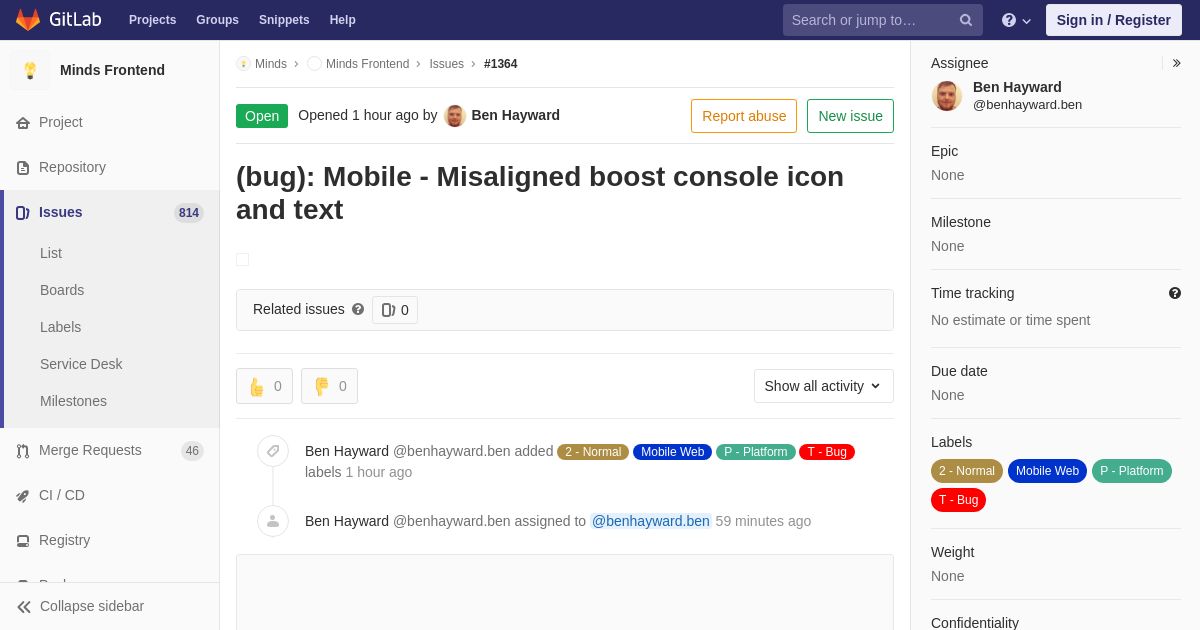
Task: Click the 59 minutes ago timestamp
Action: coord(763,521)
